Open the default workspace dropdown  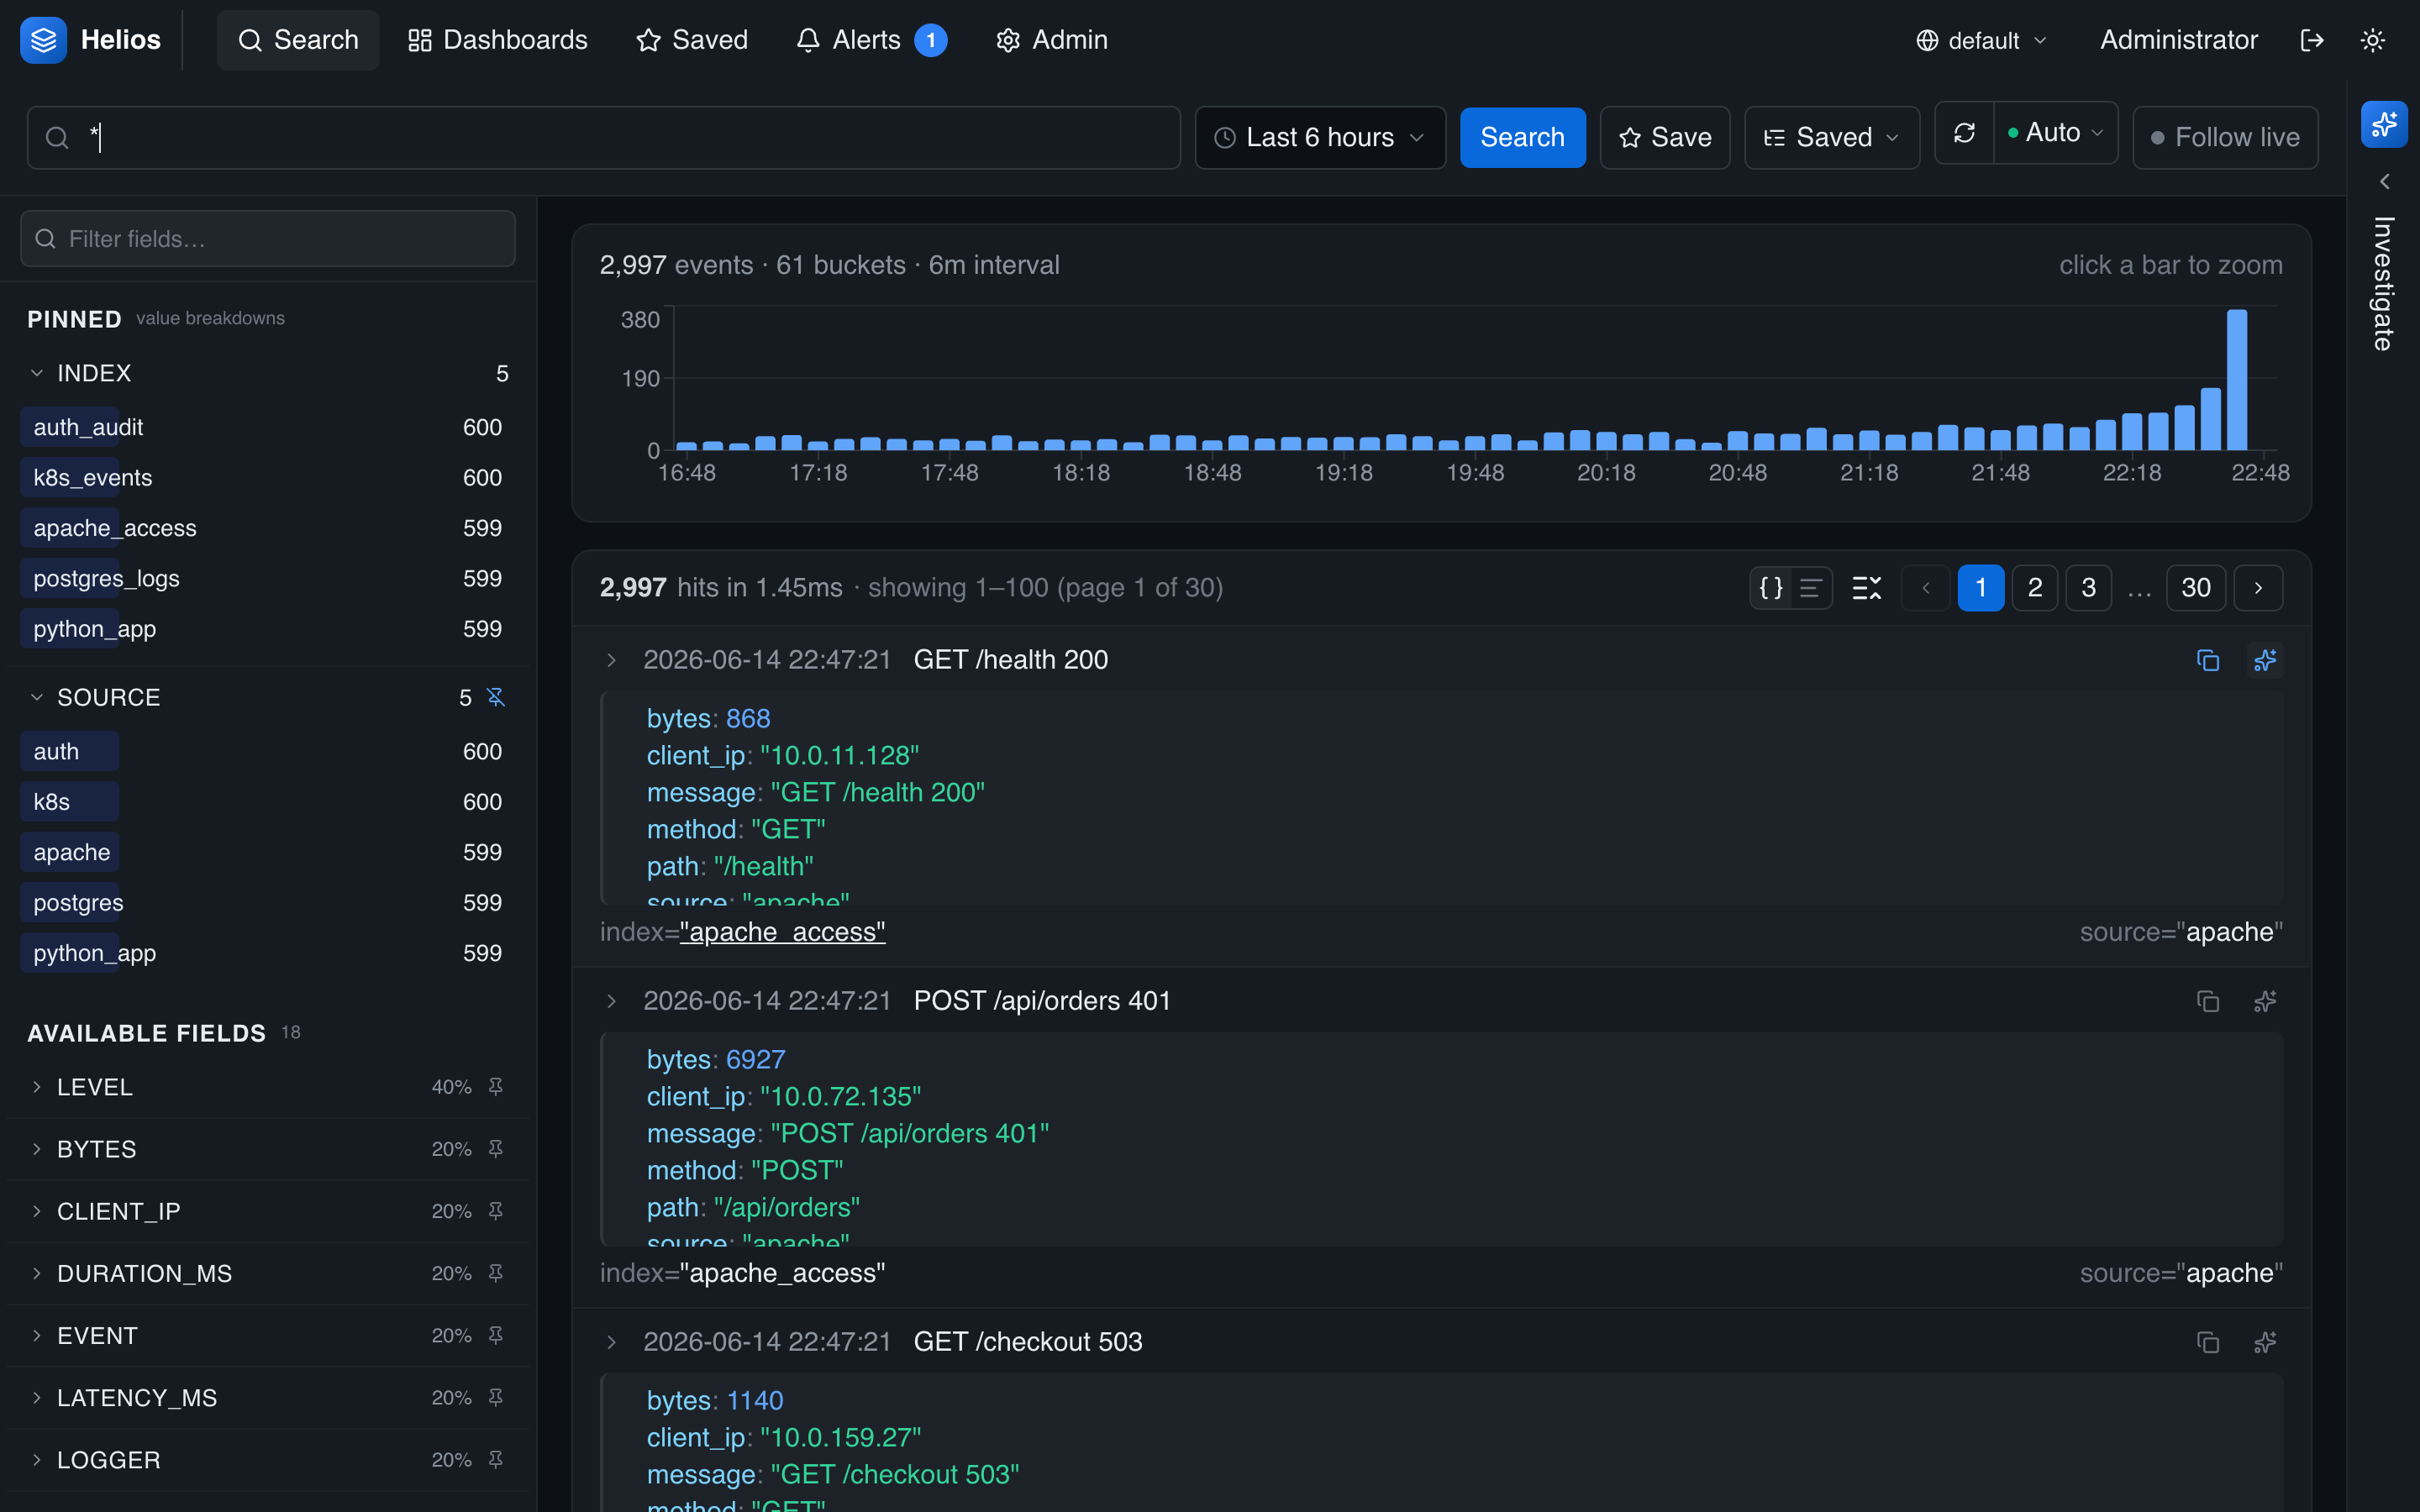click(x=1981, y=40)
